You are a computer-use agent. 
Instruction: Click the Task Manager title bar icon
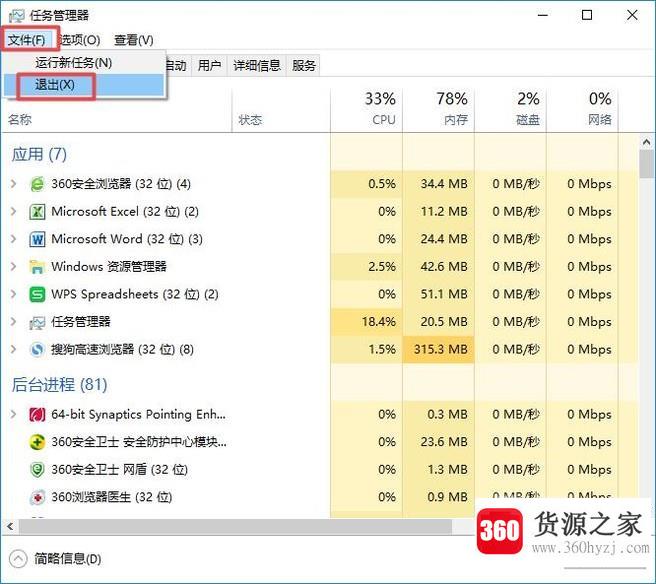(17, 16)
